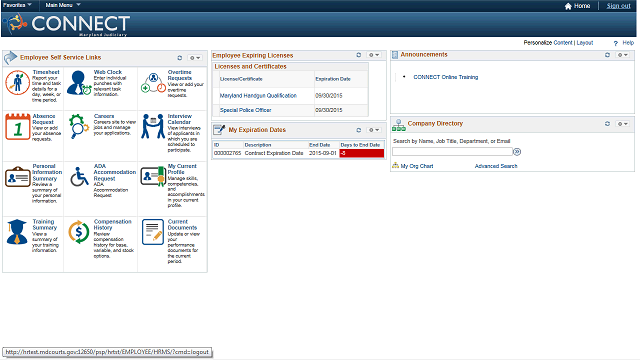Select the ID 000002765 cell
Image resolution: width=640 pixels, height=360 pixels.
(x=227, y=153)
